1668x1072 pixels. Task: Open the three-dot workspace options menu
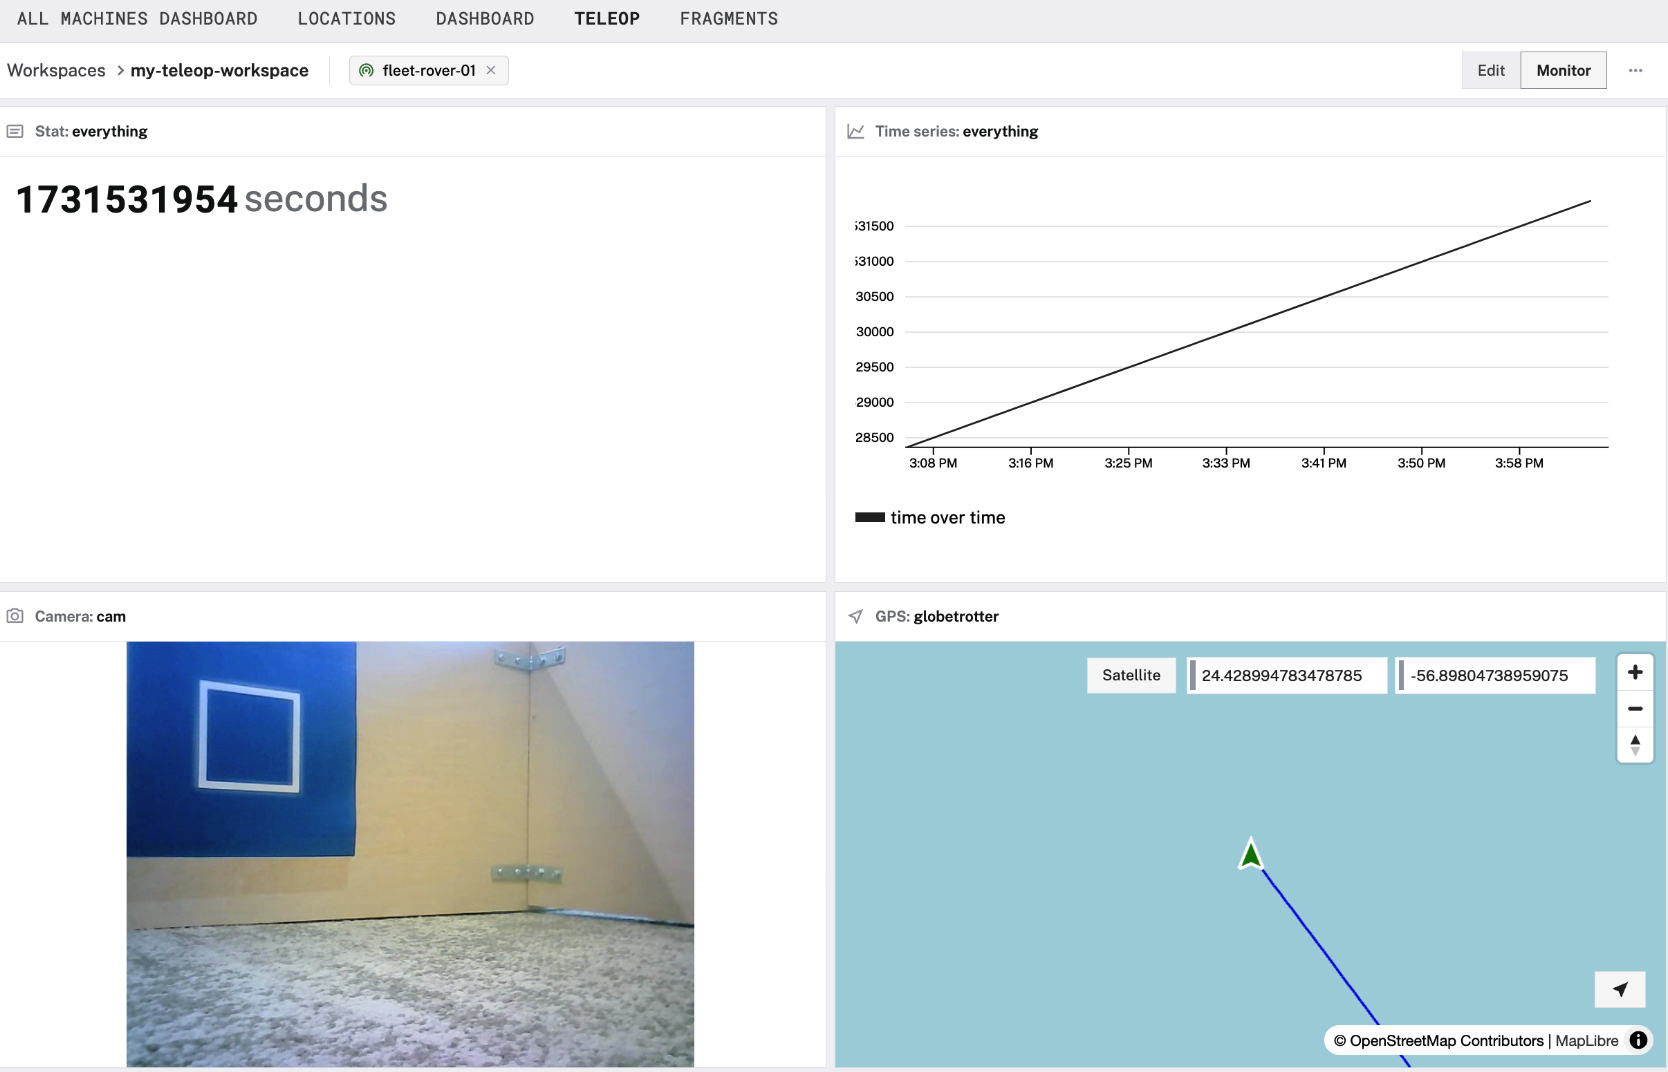pos(1635,70)
